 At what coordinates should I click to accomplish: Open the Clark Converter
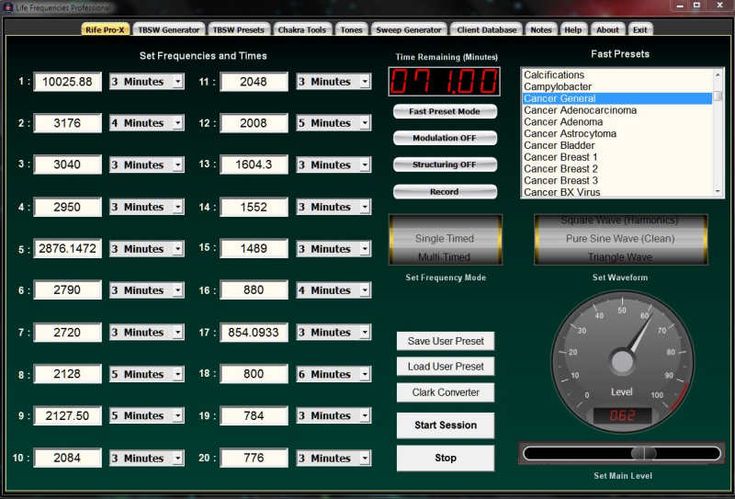coord(445,392)
